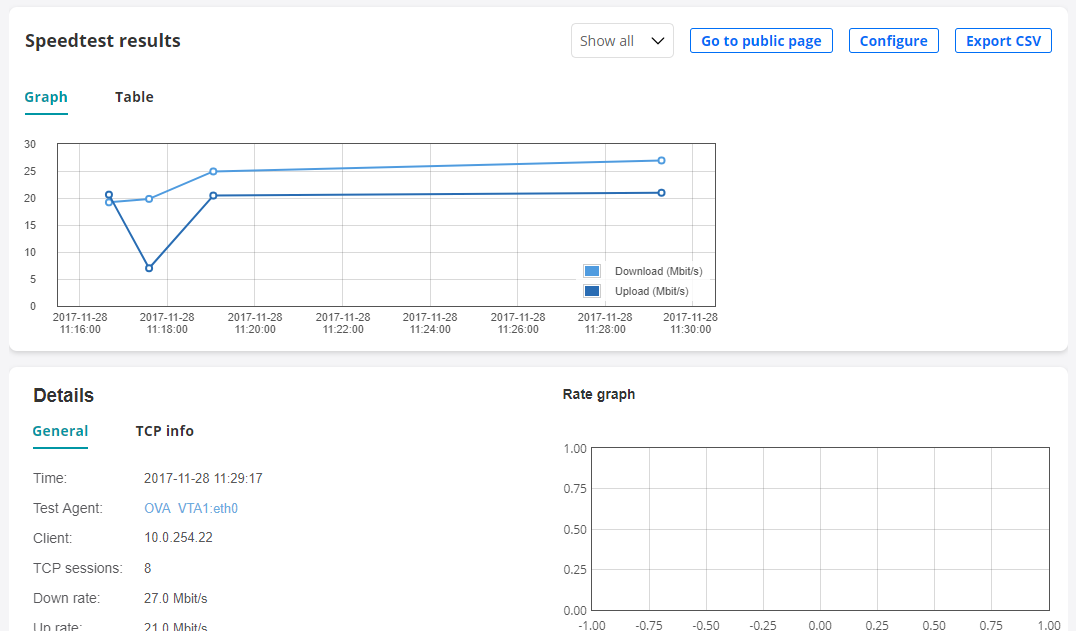
Task: Select the last upload point at 21 Mbit/s
Action: (x=661, y=193)
